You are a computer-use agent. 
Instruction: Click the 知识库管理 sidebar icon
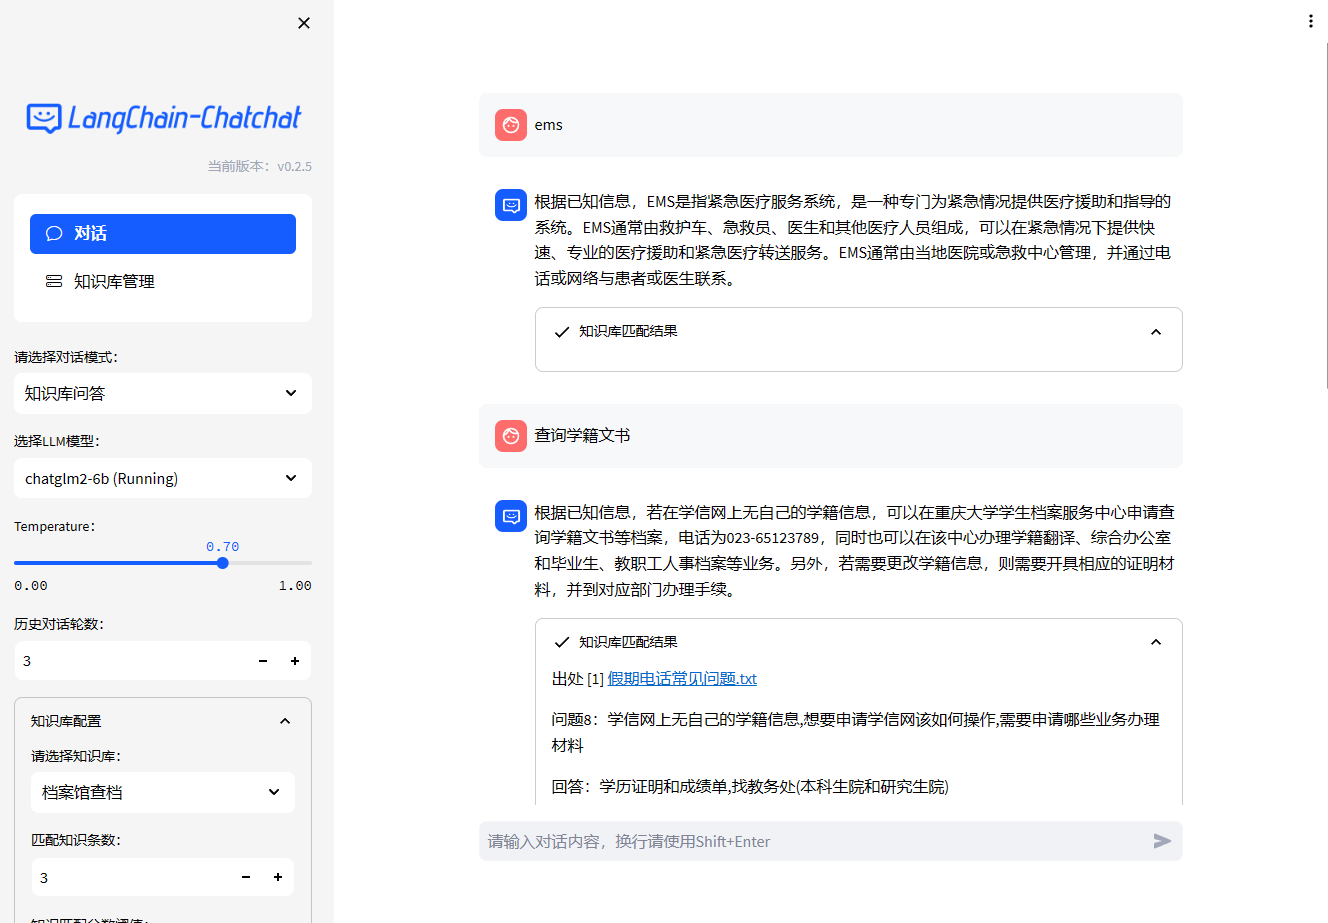coord(53,281)
